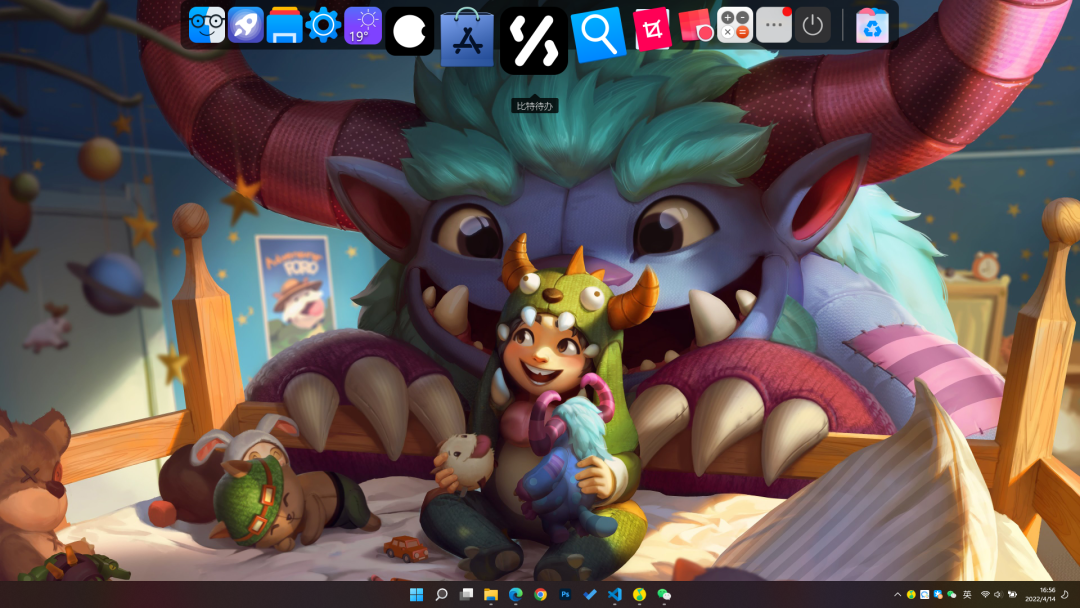Open the blue gear settings dock icon
This screenshot has width=1080, height=608.
[323, 26]
